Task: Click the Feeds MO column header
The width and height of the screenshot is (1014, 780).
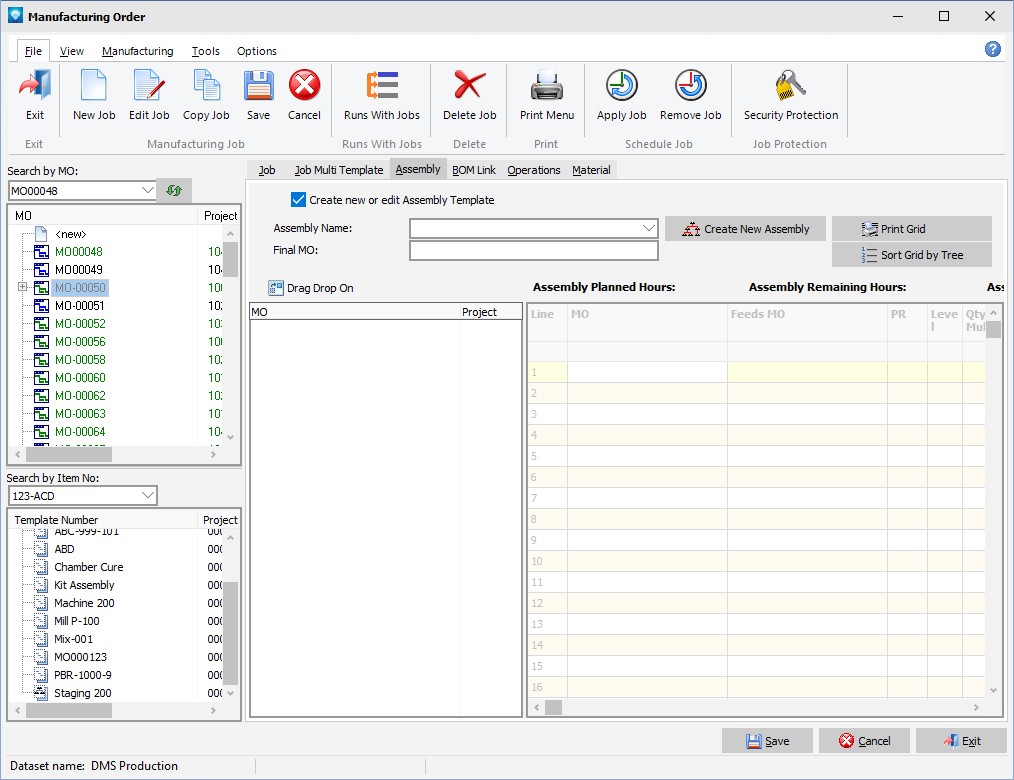Action: 807,322
